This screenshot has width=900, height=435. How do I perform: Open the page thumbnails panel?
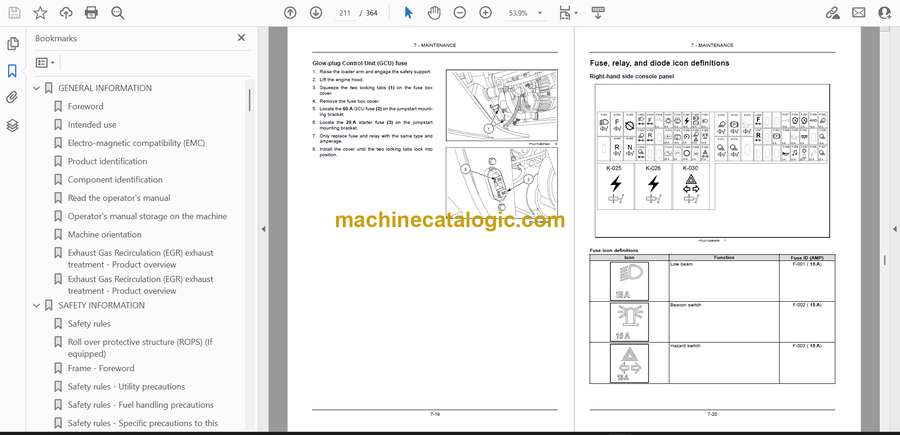13,44
